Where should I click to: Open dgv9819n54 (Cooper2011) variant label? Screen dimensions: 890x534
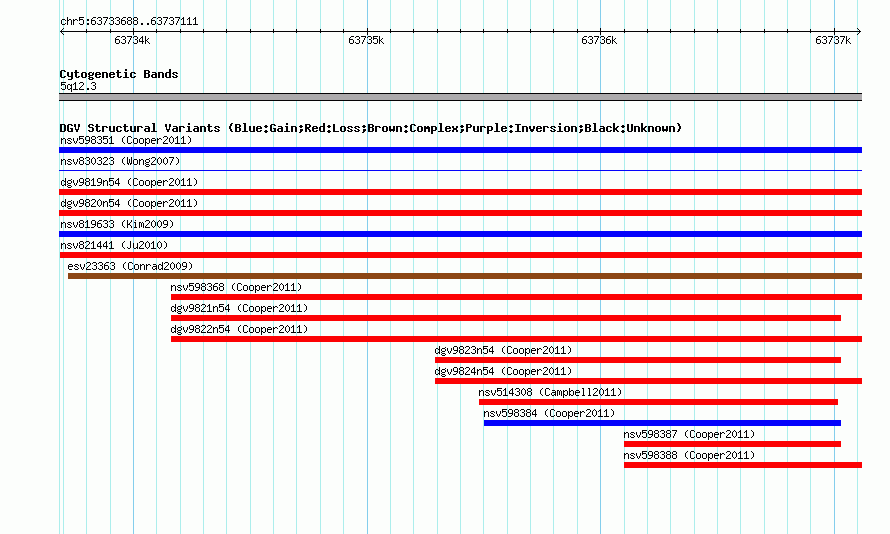point(129,182)
